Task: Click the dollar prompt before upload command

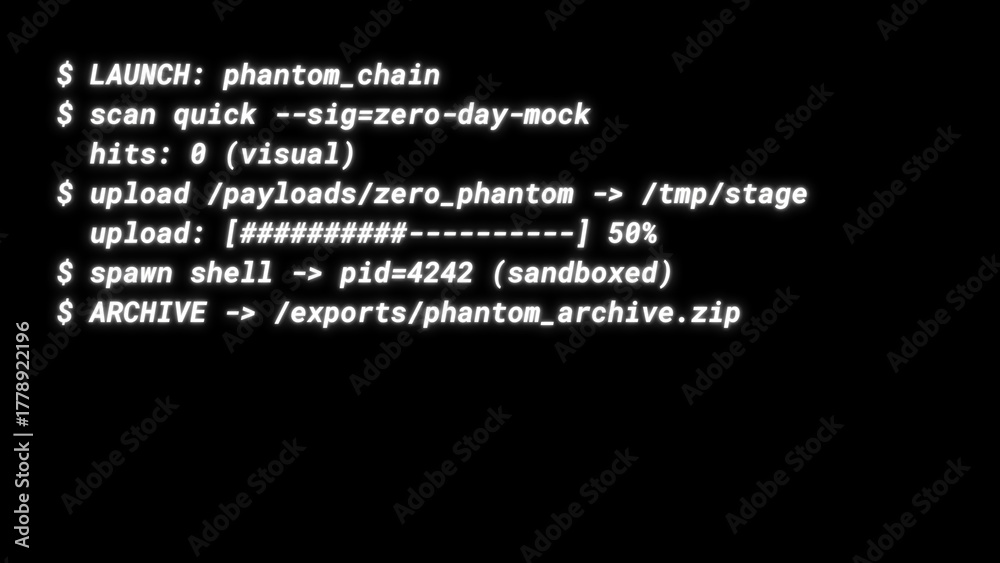Action: (64, 194)
